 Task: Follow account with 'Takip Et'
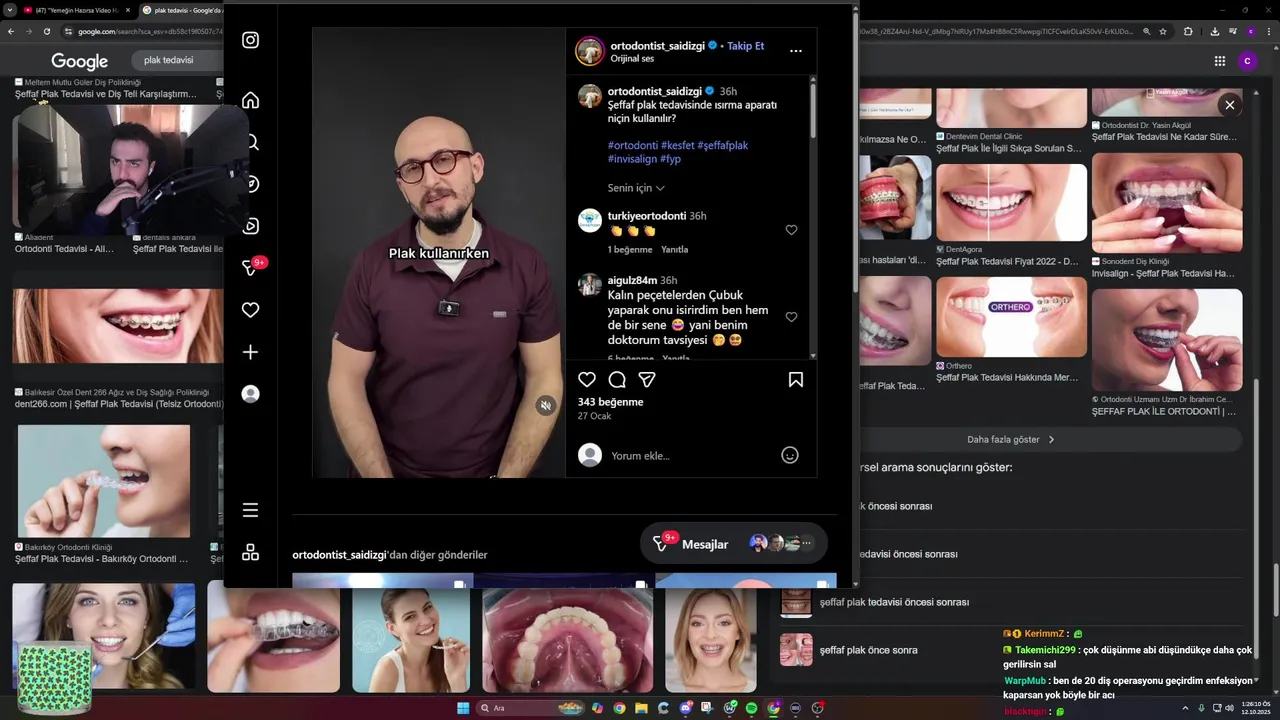click(x=745, y=46)
